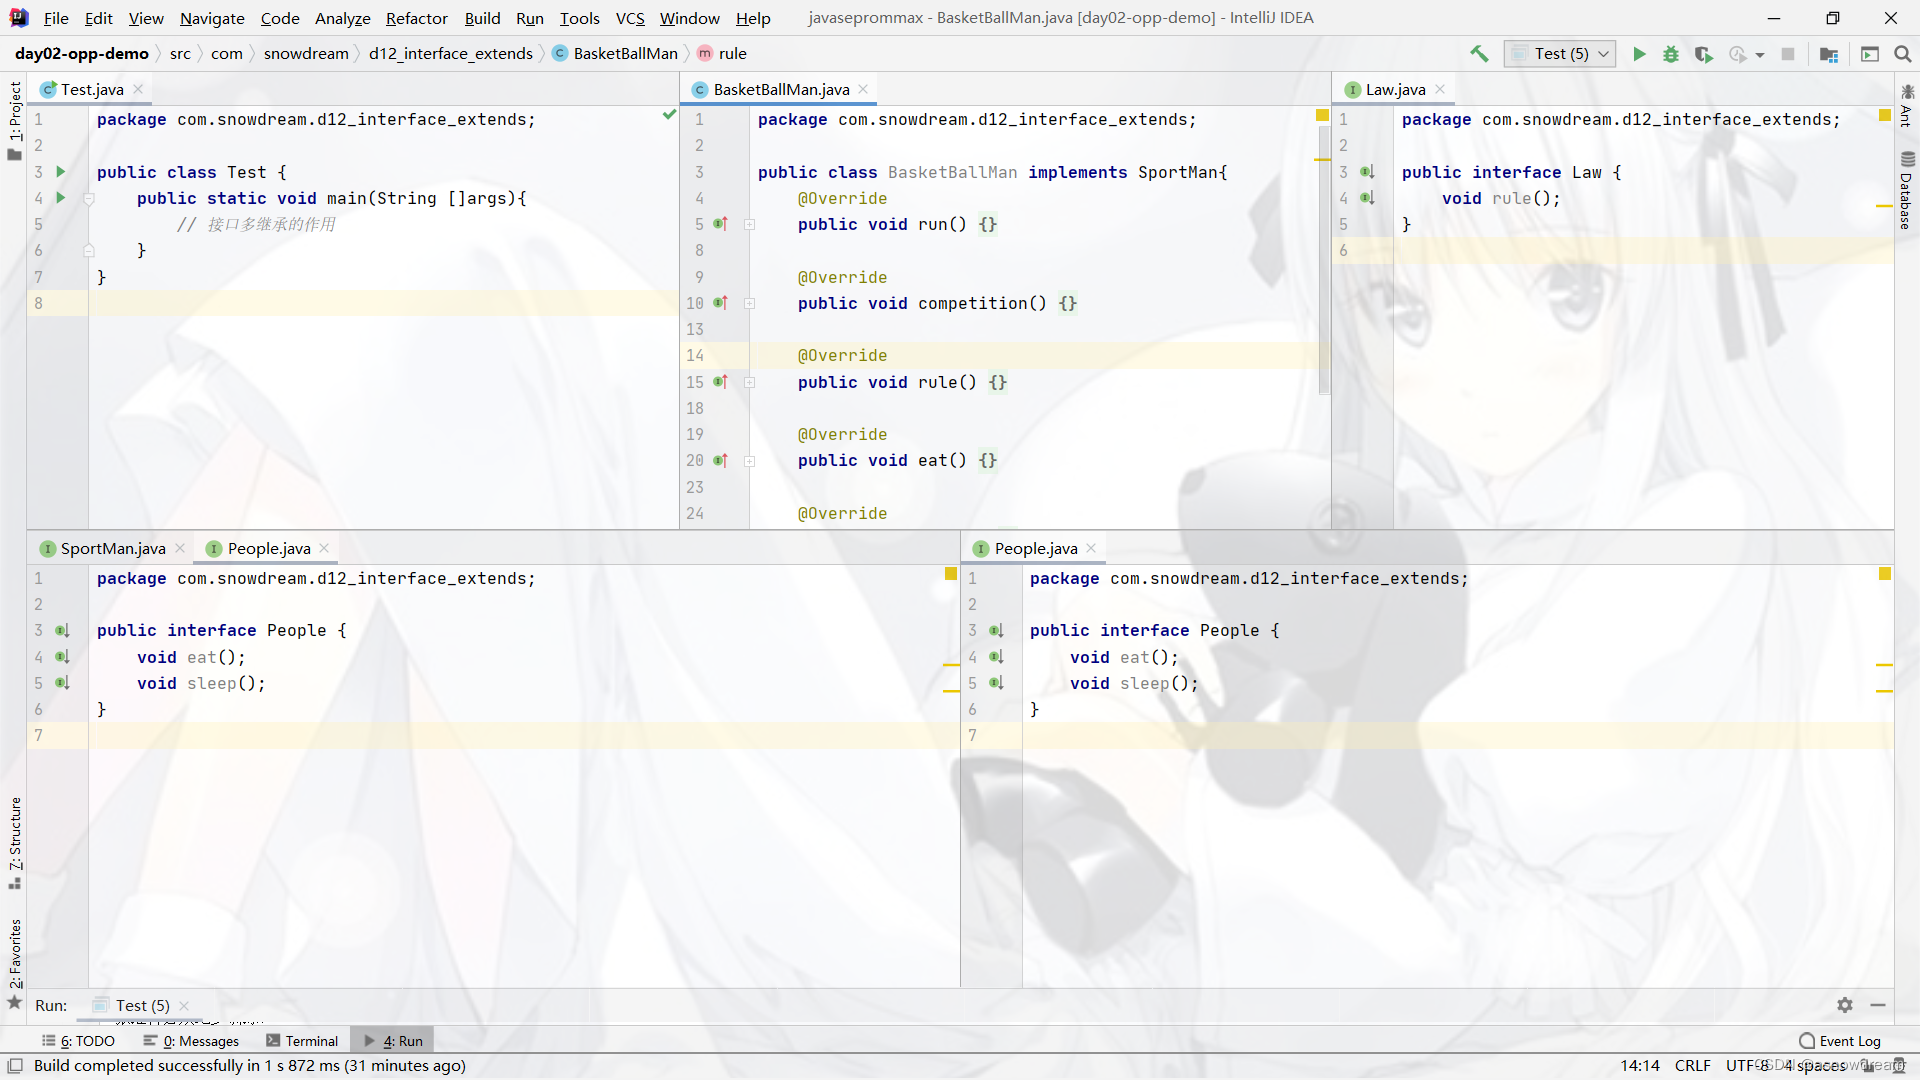Open Run tool window settings gear

point(1845,1005)
